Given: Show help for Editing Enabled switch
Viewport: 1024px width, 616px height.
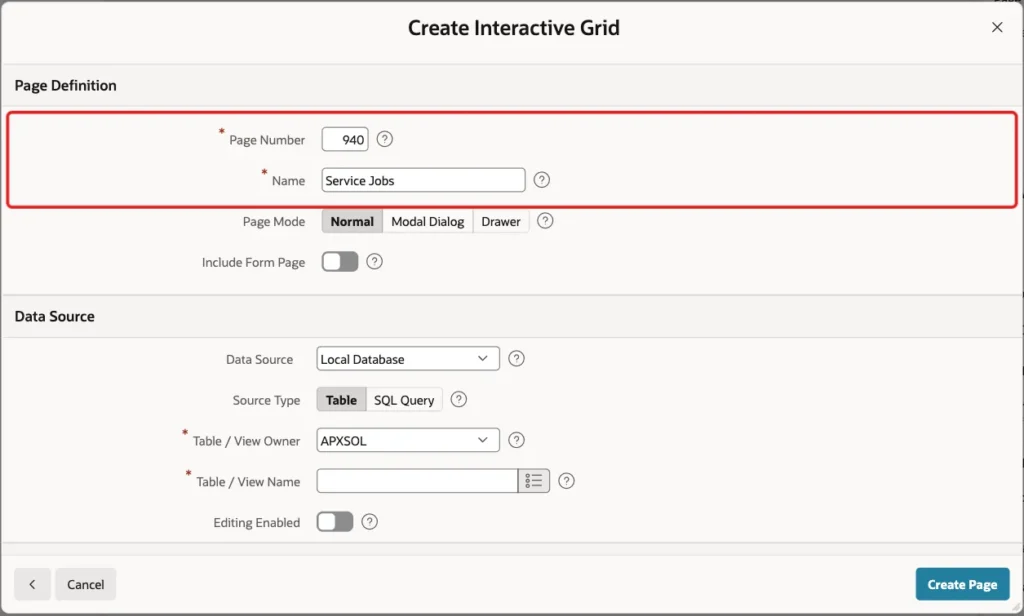Looking at the screenshot, I should pos(369,521).
